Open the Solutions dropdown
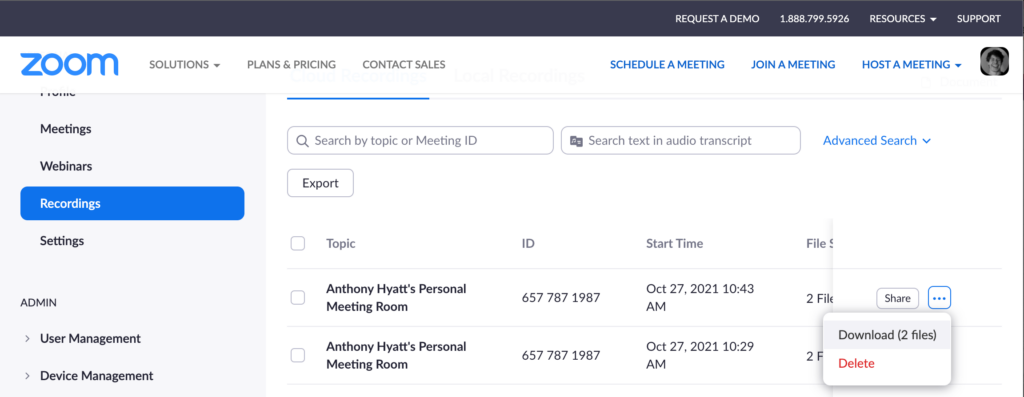The height and width of the screenshot is (397, 1024). point(185,65)
